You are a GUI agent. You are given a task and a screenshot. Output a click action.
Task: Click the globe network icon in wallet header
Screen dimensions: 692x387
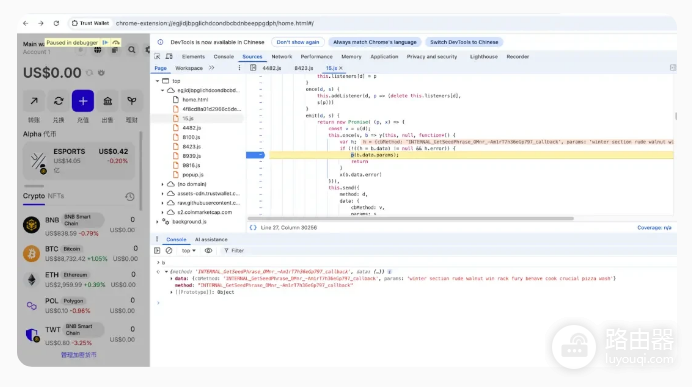(x=98, y=50)
